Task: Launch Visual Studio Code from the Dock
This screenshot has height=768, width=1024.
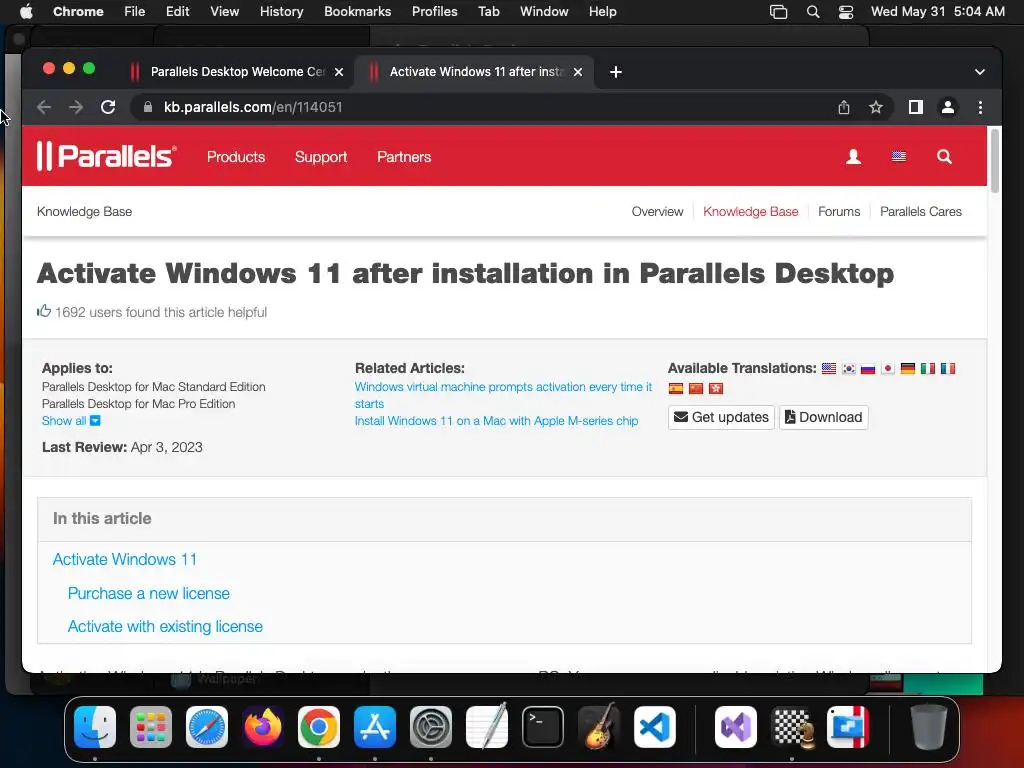Action: click(x=655, y=727)
